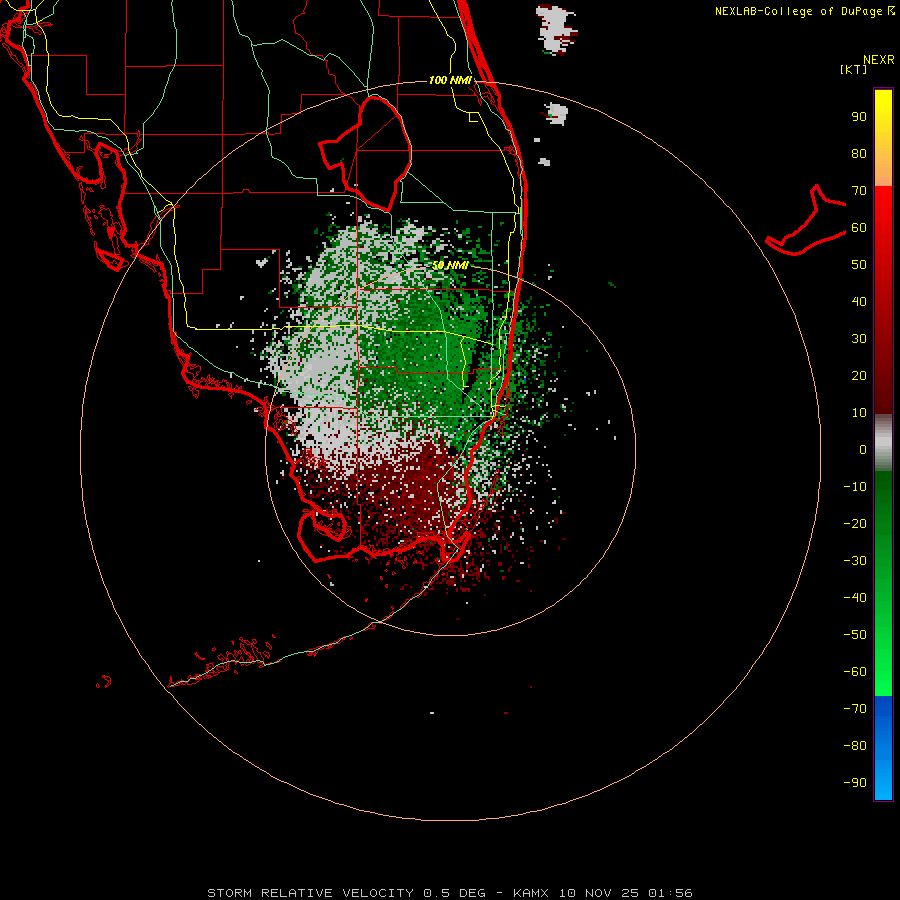Click the 80 value on velocity scale
The height and width of the screenshot is (900, 900).
tap(859, 153)
